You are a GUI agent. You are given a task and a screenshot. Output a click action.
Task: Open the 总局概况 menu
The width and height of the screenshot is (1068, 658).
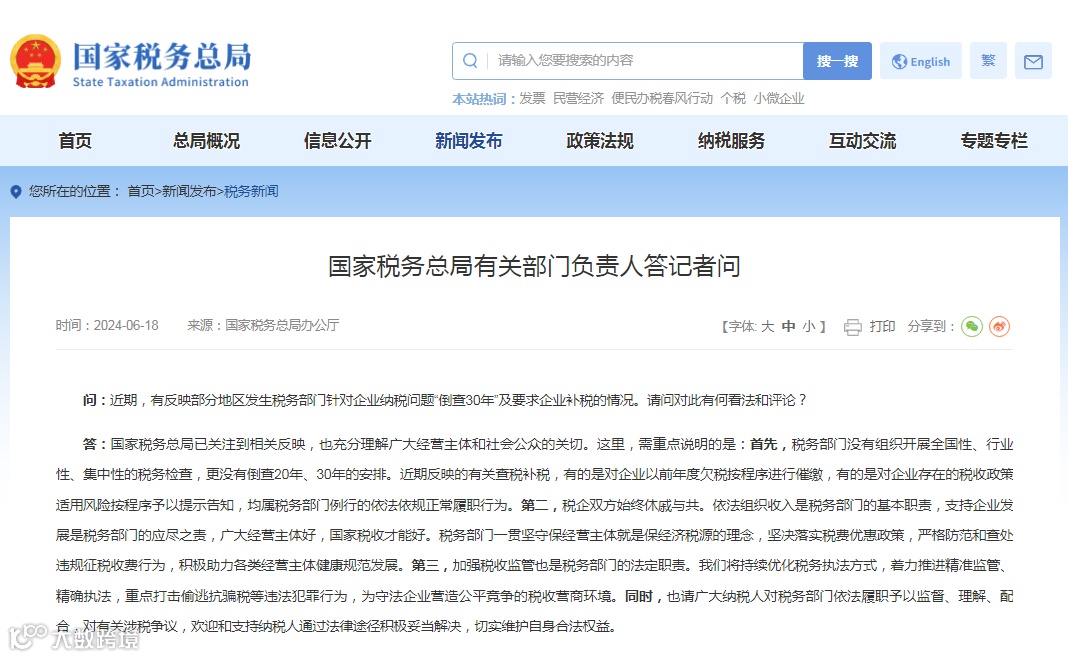[x=206, y=141]
